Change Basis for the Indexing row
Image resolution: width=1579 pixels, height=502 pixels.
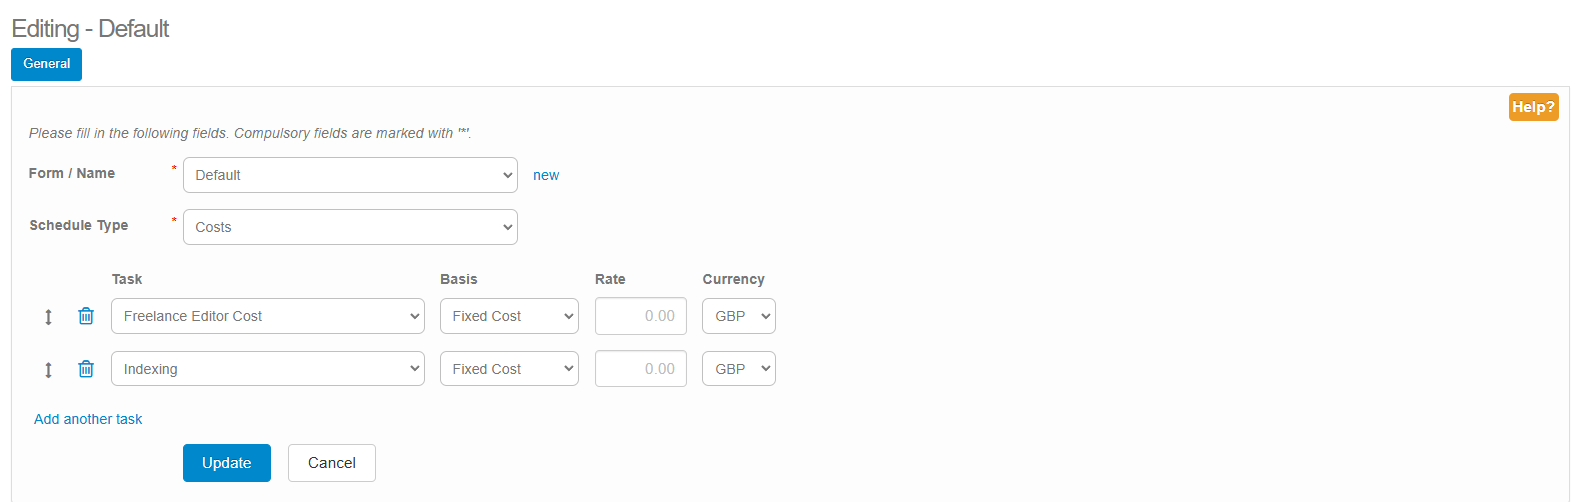[509, 369]
